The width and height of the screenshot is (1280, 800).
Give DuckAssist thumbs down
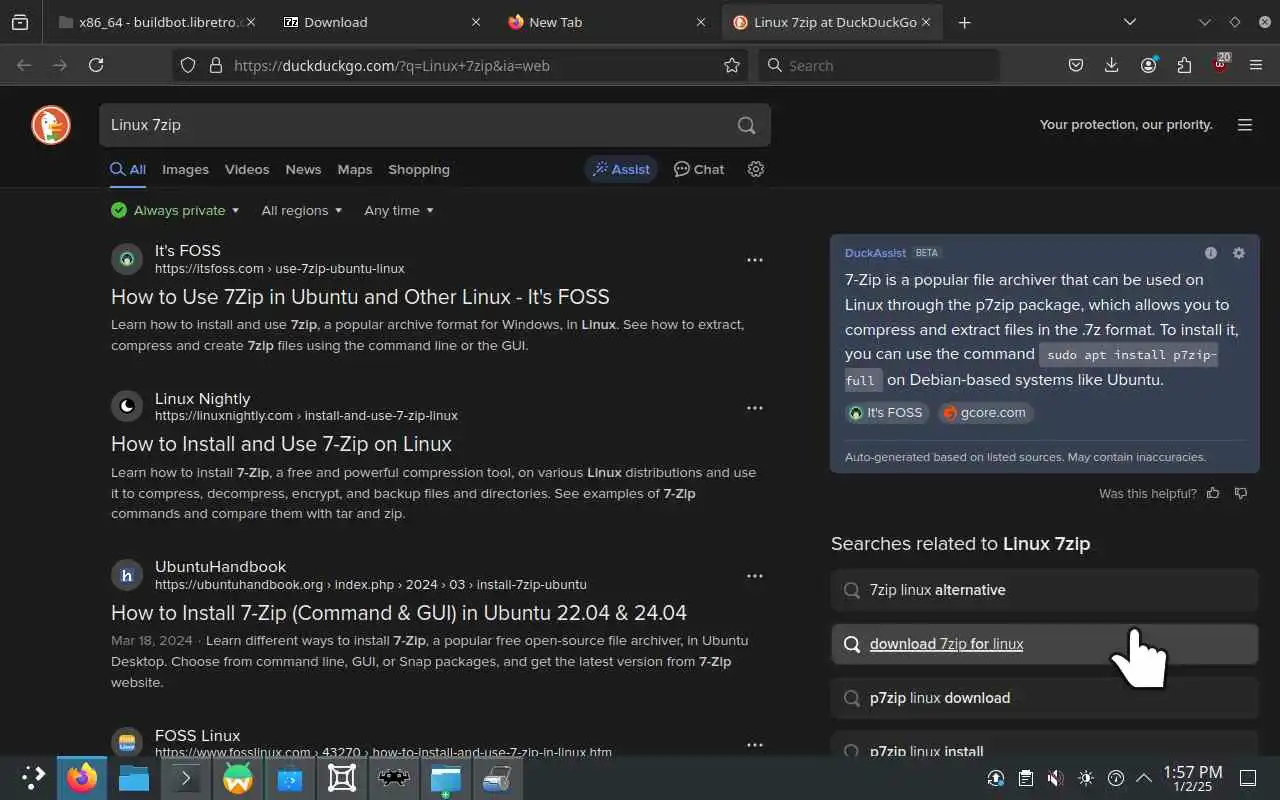tap(1241, 493)
